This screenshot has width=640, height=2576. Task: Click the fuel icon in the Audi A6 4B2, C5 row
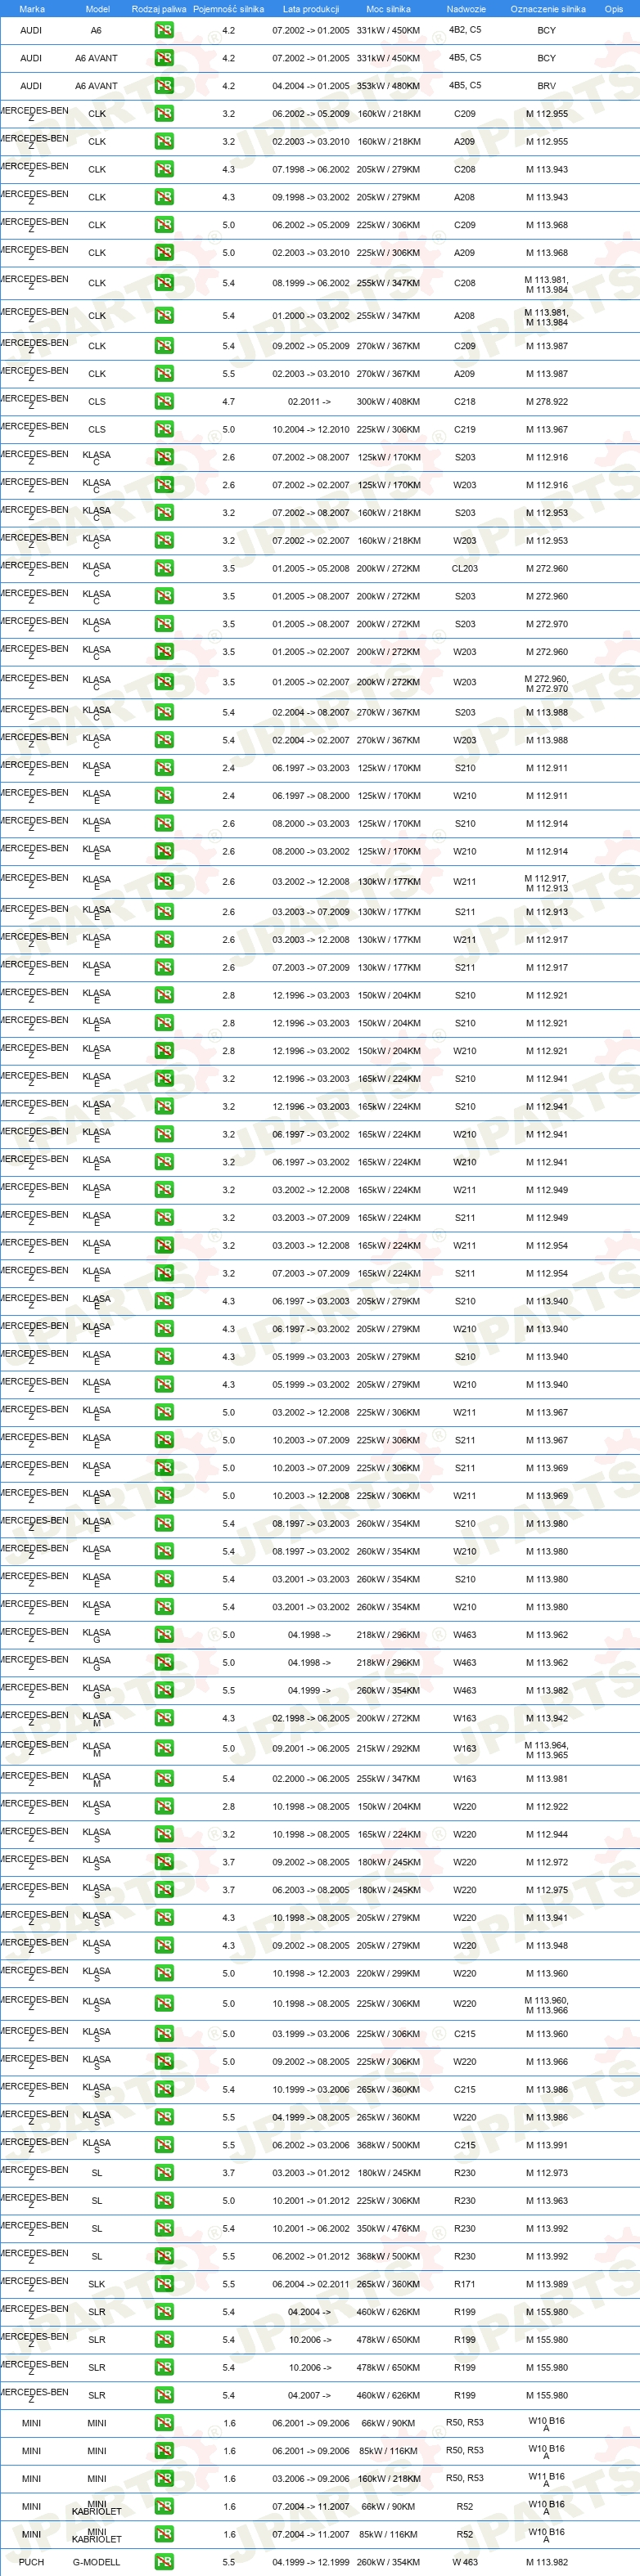[x=164, y=30]
